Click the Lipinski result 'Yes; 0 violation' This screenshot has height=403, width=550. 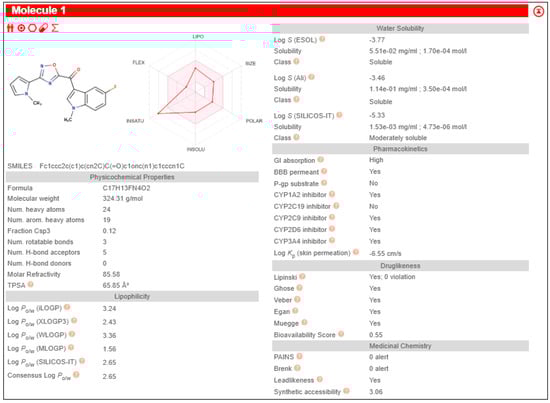coord(392,277)
